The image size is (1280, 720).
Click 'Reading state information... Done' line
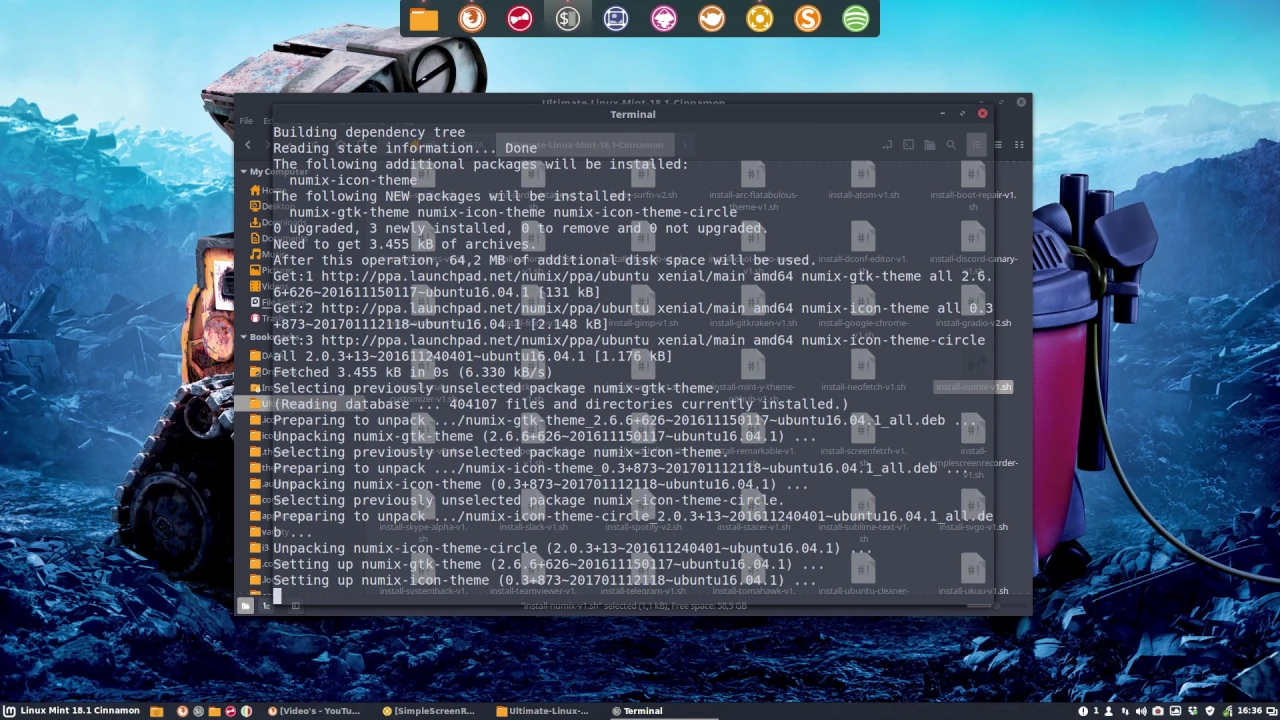(405, 148)
